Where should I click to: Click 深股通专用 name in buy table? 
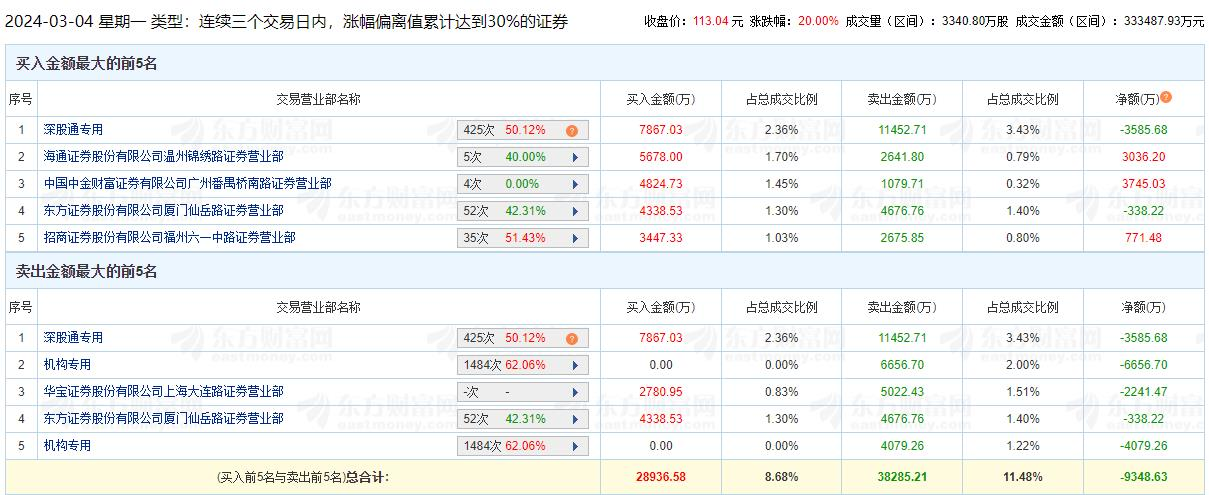73,130
